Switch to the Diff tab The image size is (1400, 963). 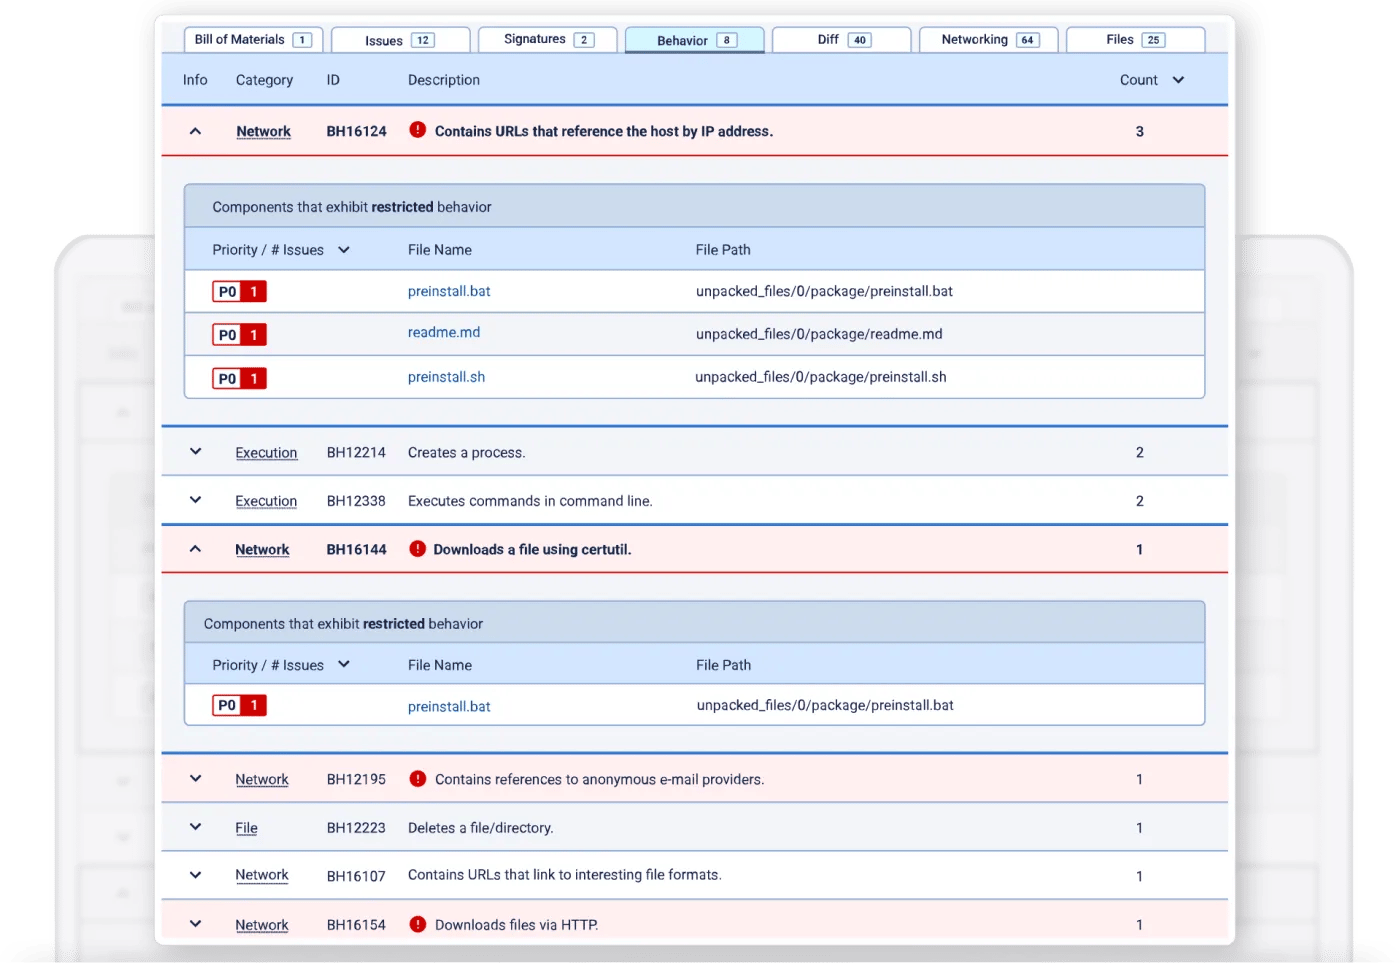(x=842, y=40)
